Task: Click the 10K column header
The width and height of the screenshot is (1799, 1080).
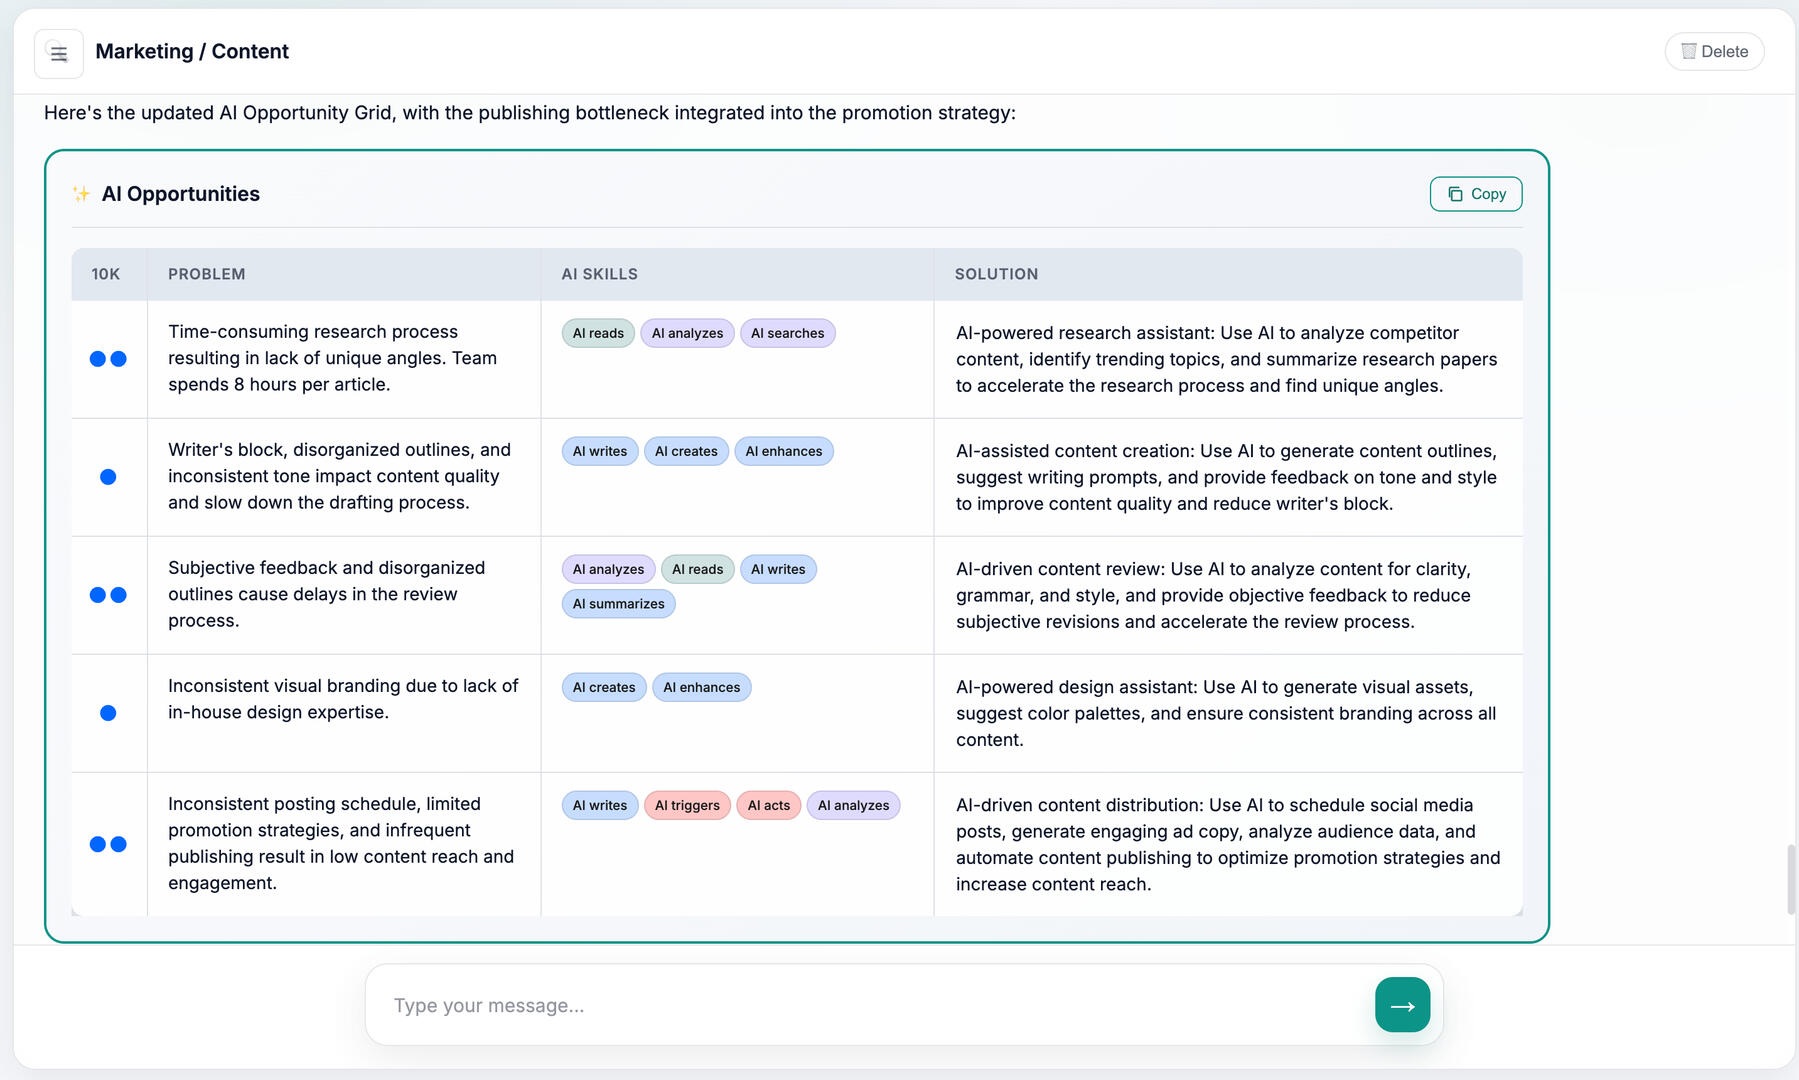Action: [x=106, y=274]
